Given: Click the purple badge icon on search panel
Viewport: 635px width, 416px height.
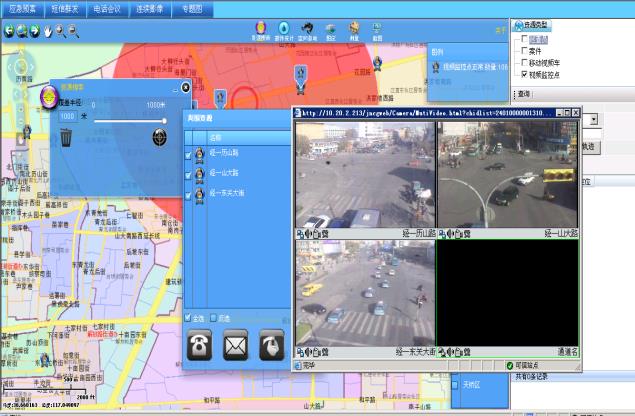Looking at the screenshot, I should [49, 97].
